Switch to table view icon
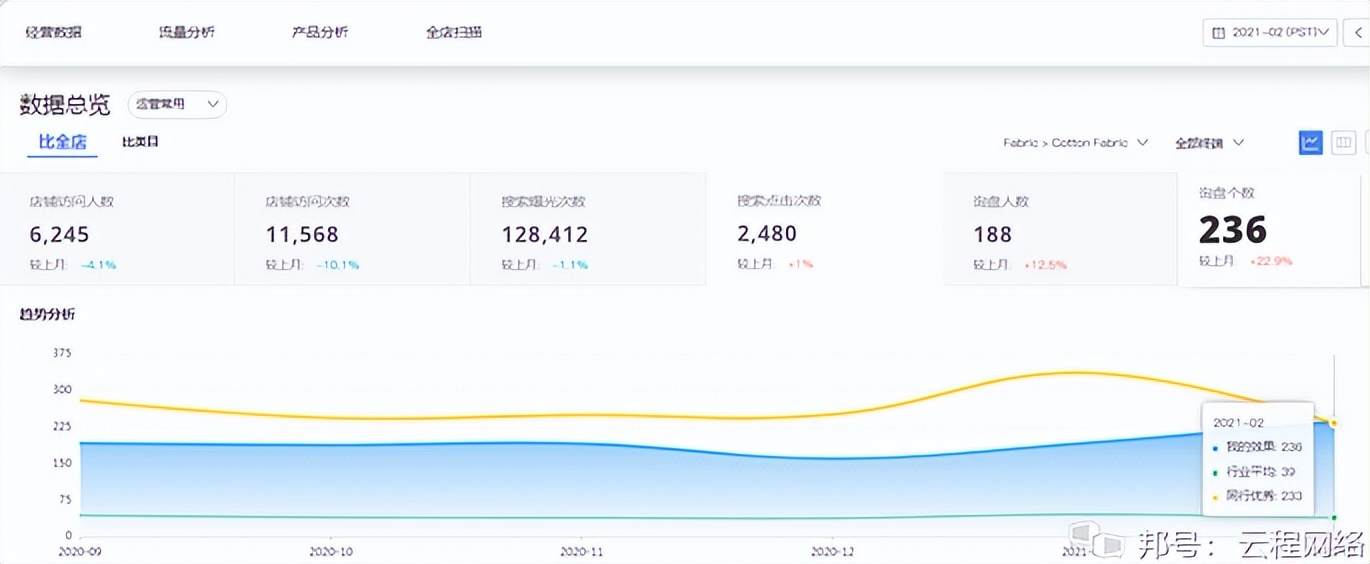 click(1344, 143)
